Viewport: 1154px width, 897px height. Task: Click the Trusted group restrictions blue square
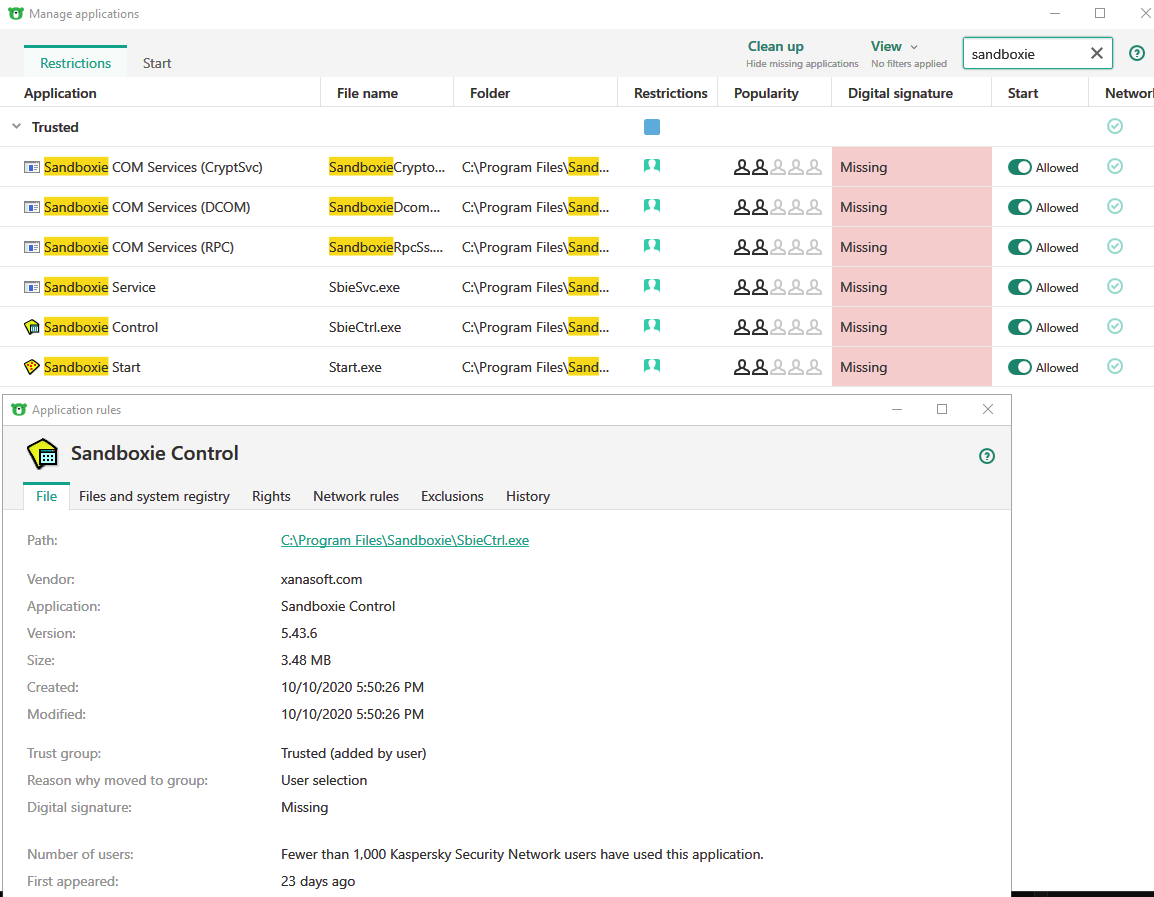pyautogui.click(x=652, y=127)
